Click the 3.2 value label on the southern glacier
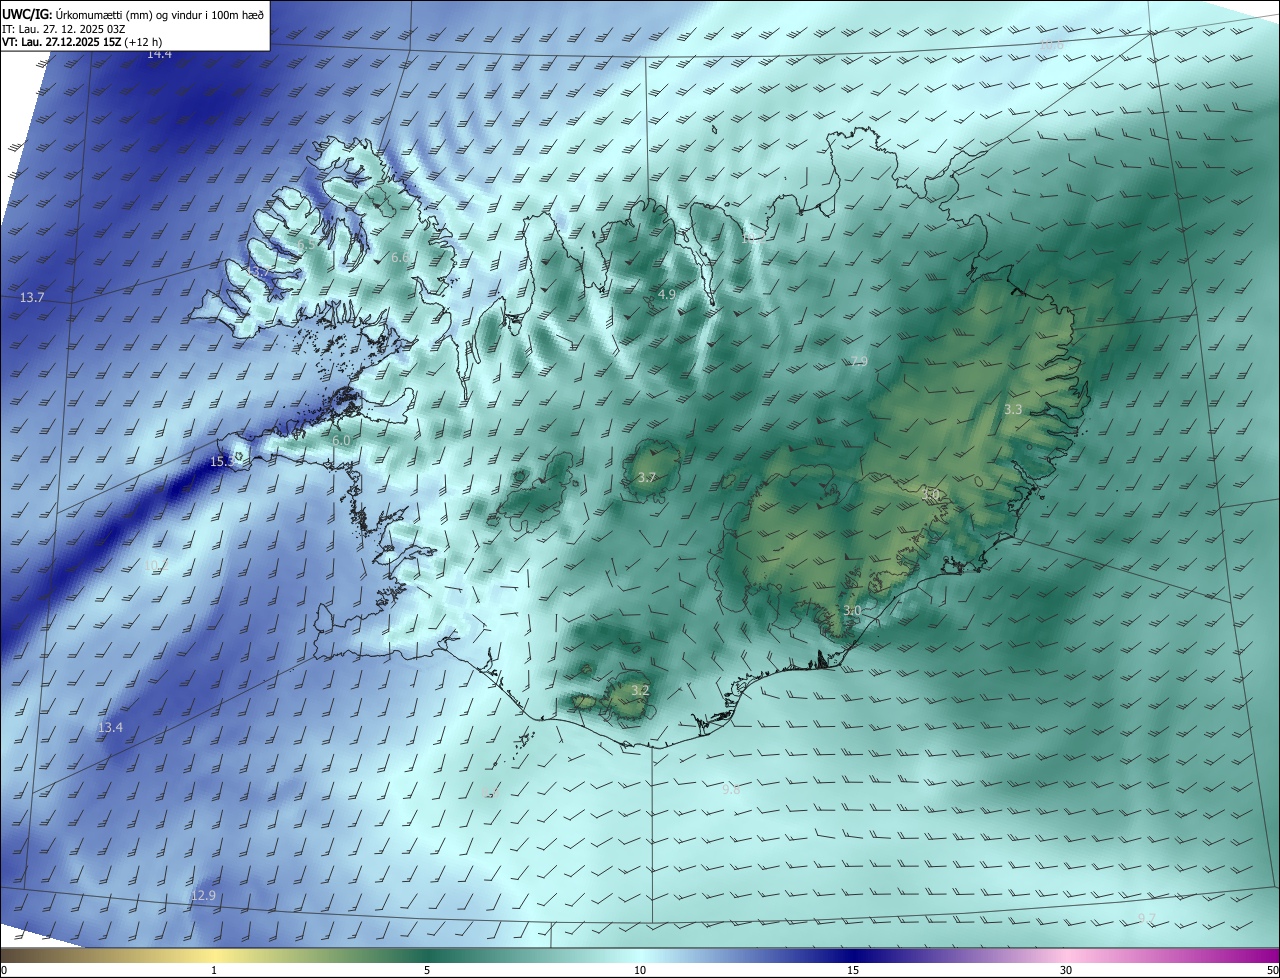Image resolution: width=1280 pixels, height=978 pixels. (641, 691)
